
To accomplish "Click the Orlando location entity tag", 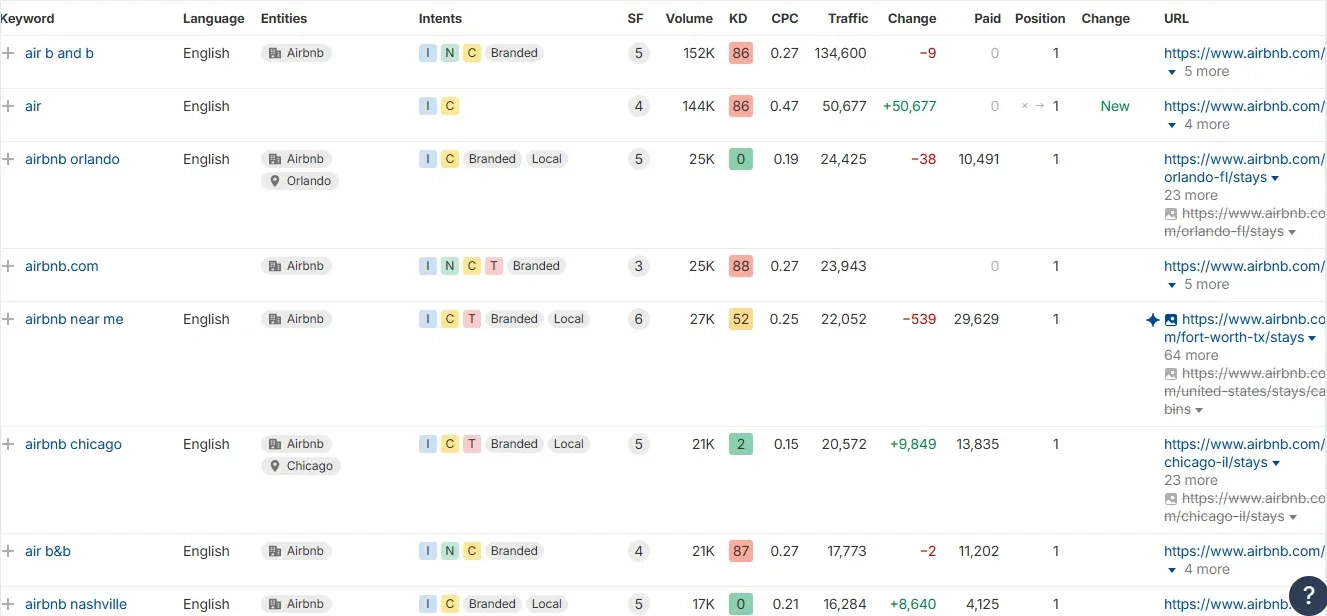I will [x=300, y=181].
